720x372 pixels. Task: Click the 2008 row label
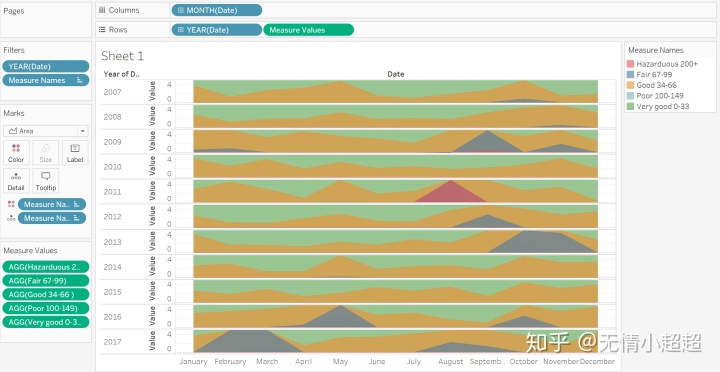point(112,117)
